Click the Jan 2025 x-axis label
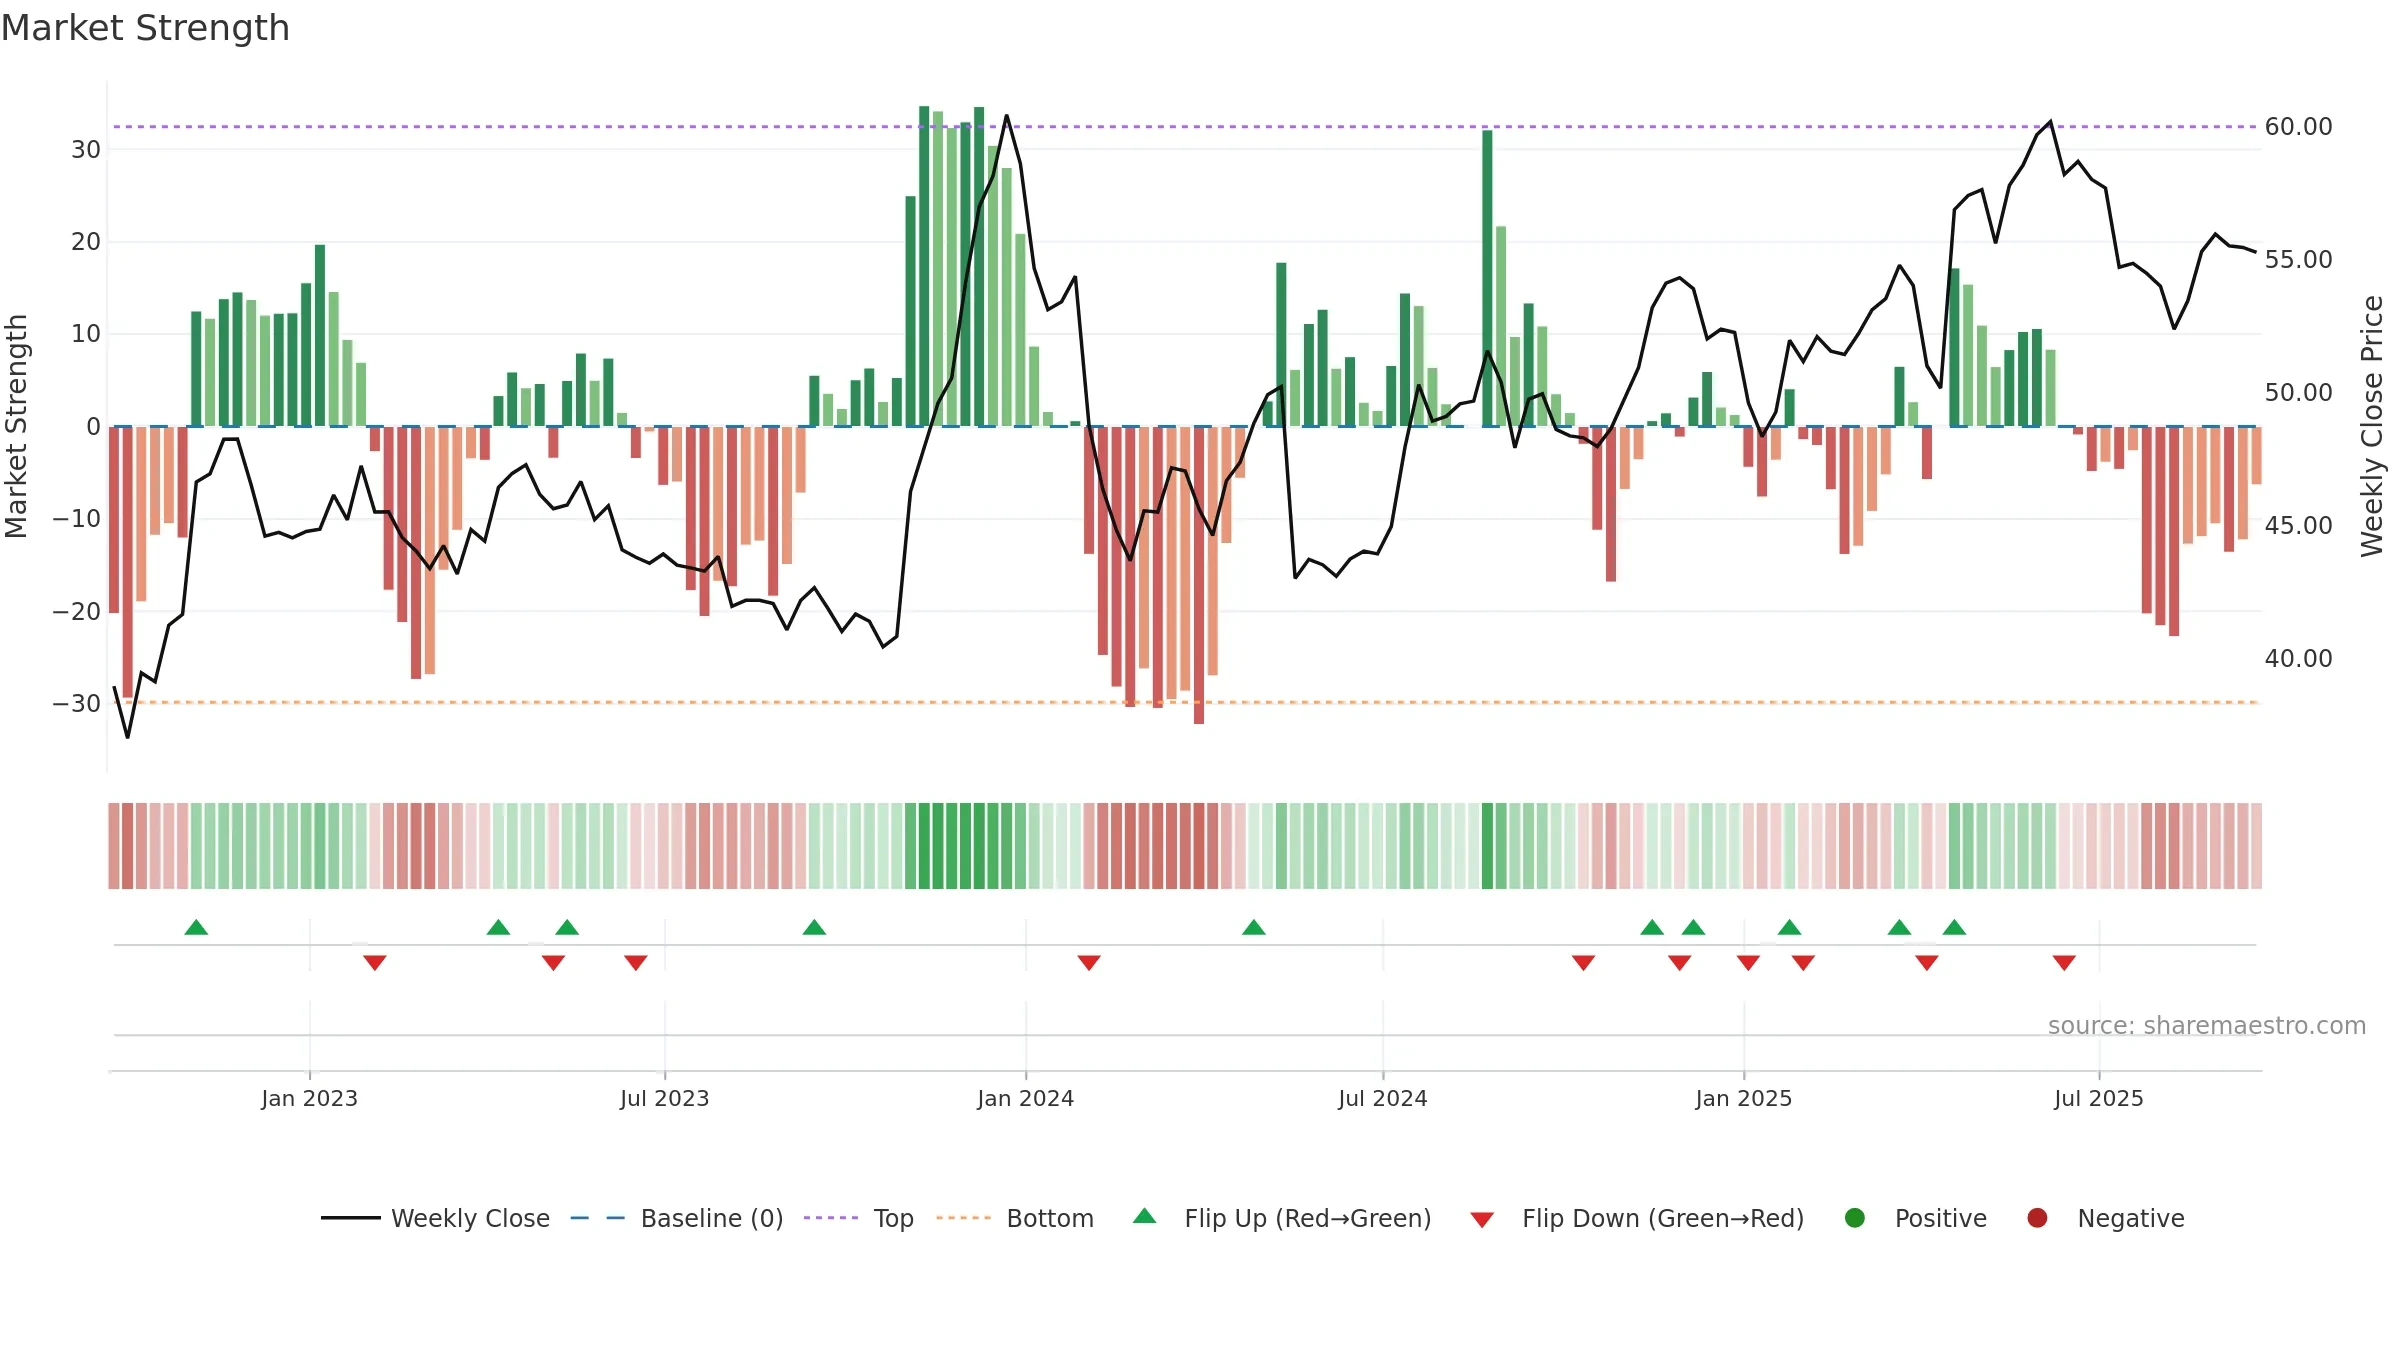Viewport: 2400px width, 1350px height. pyautogui.click(x=1743, y=1098)
